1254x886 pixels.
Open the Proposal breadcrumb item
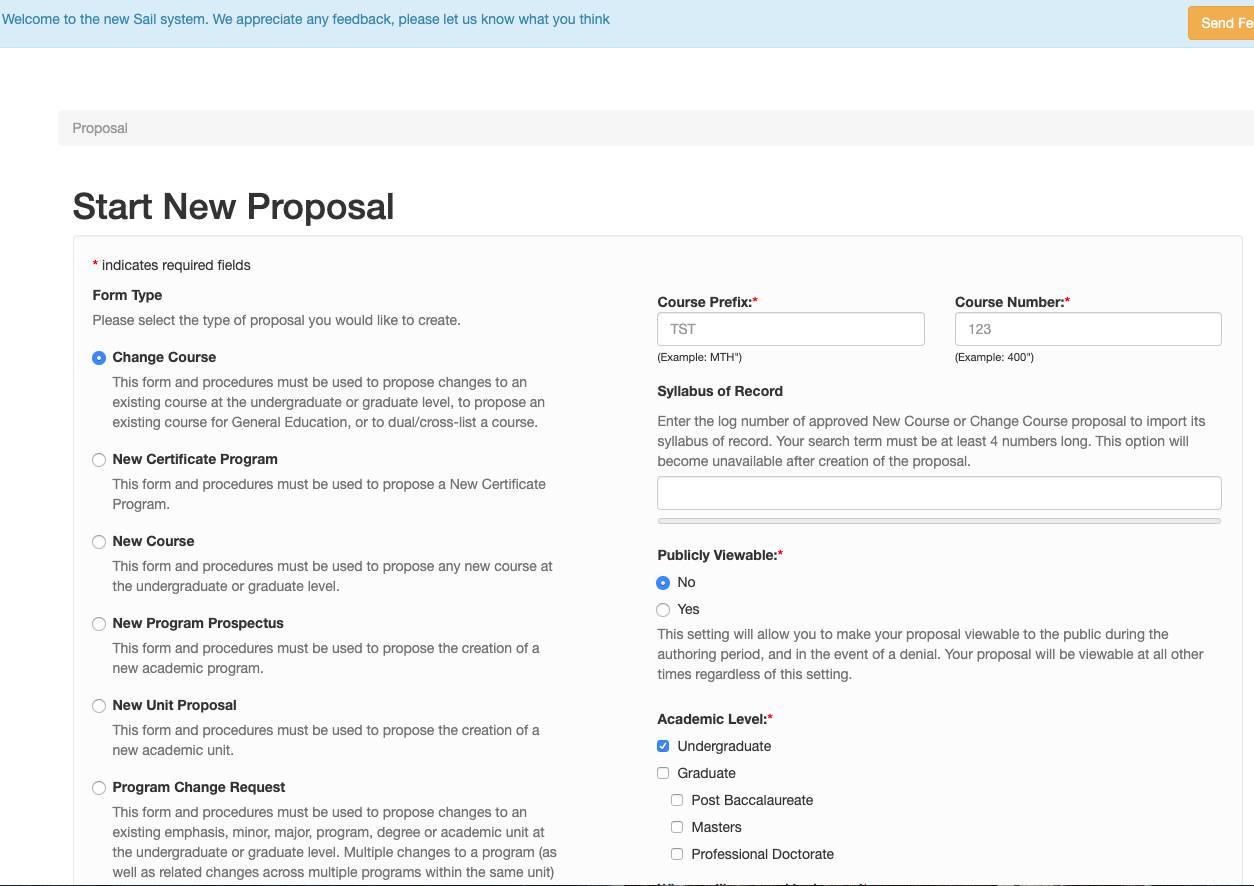pyautogui.click(x=100, y=128)
